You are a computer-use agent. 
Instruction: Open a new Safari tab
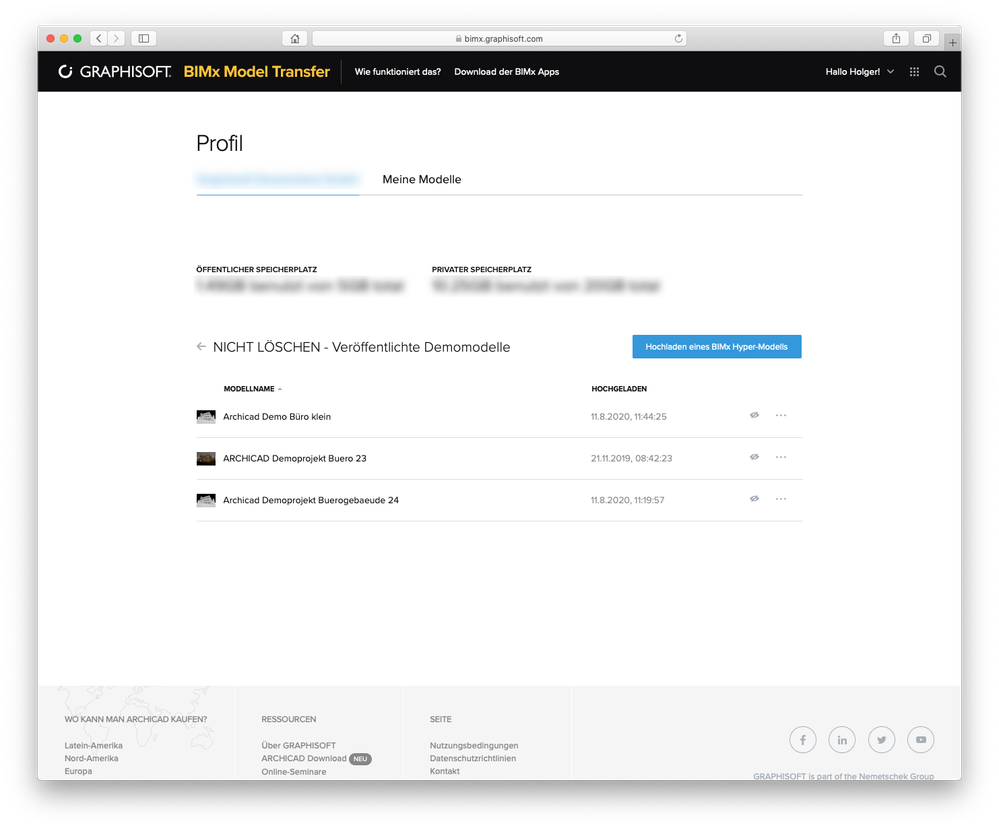click(952, 42)
